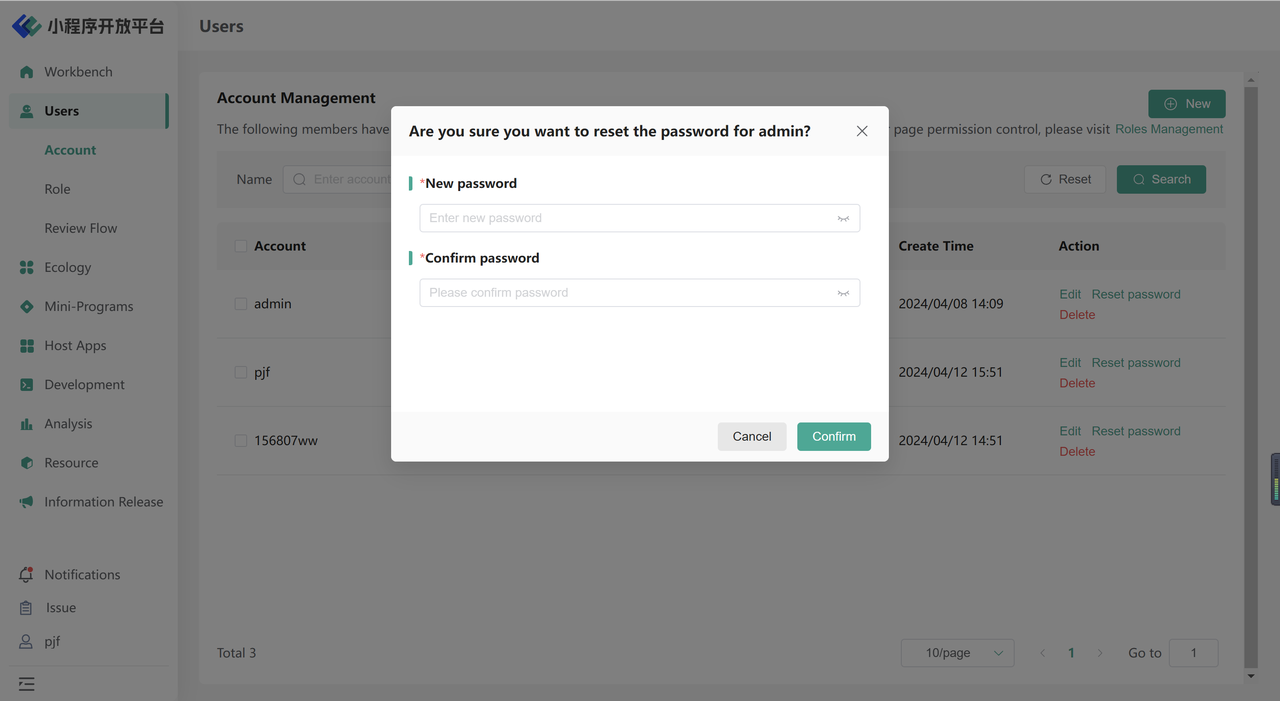Click the Mini-Programs diamond icon
The width and height of the screenshot is (1280, 701).
27,306
